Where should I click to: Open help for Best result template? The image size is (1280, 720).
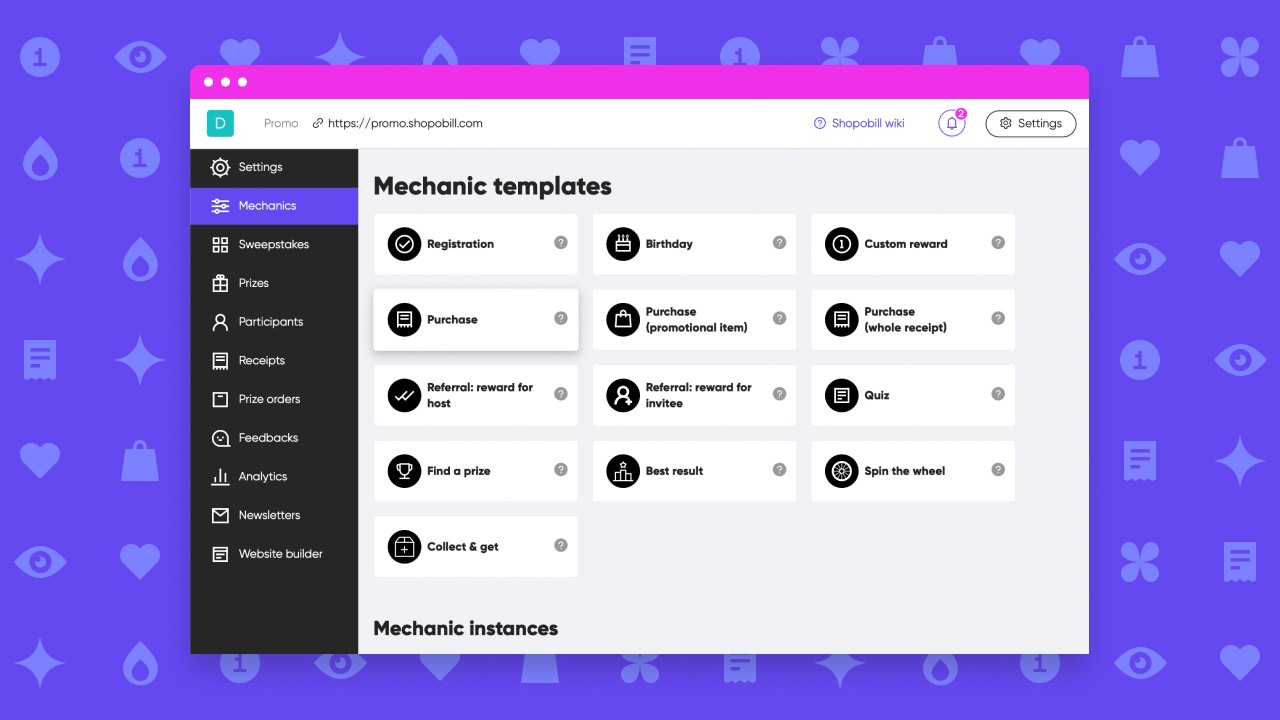tap(780, 469)
